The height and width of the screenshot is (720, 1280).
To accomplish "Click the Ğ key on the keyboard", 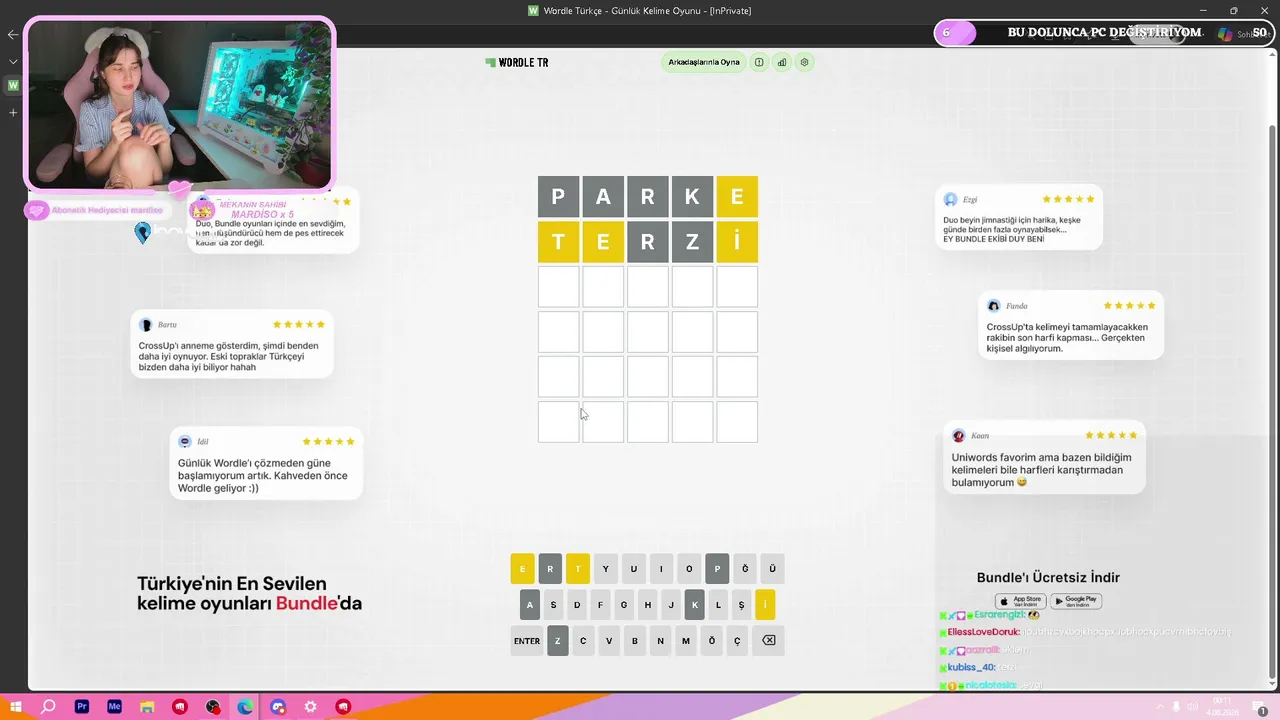I will (x=745, y=569).
